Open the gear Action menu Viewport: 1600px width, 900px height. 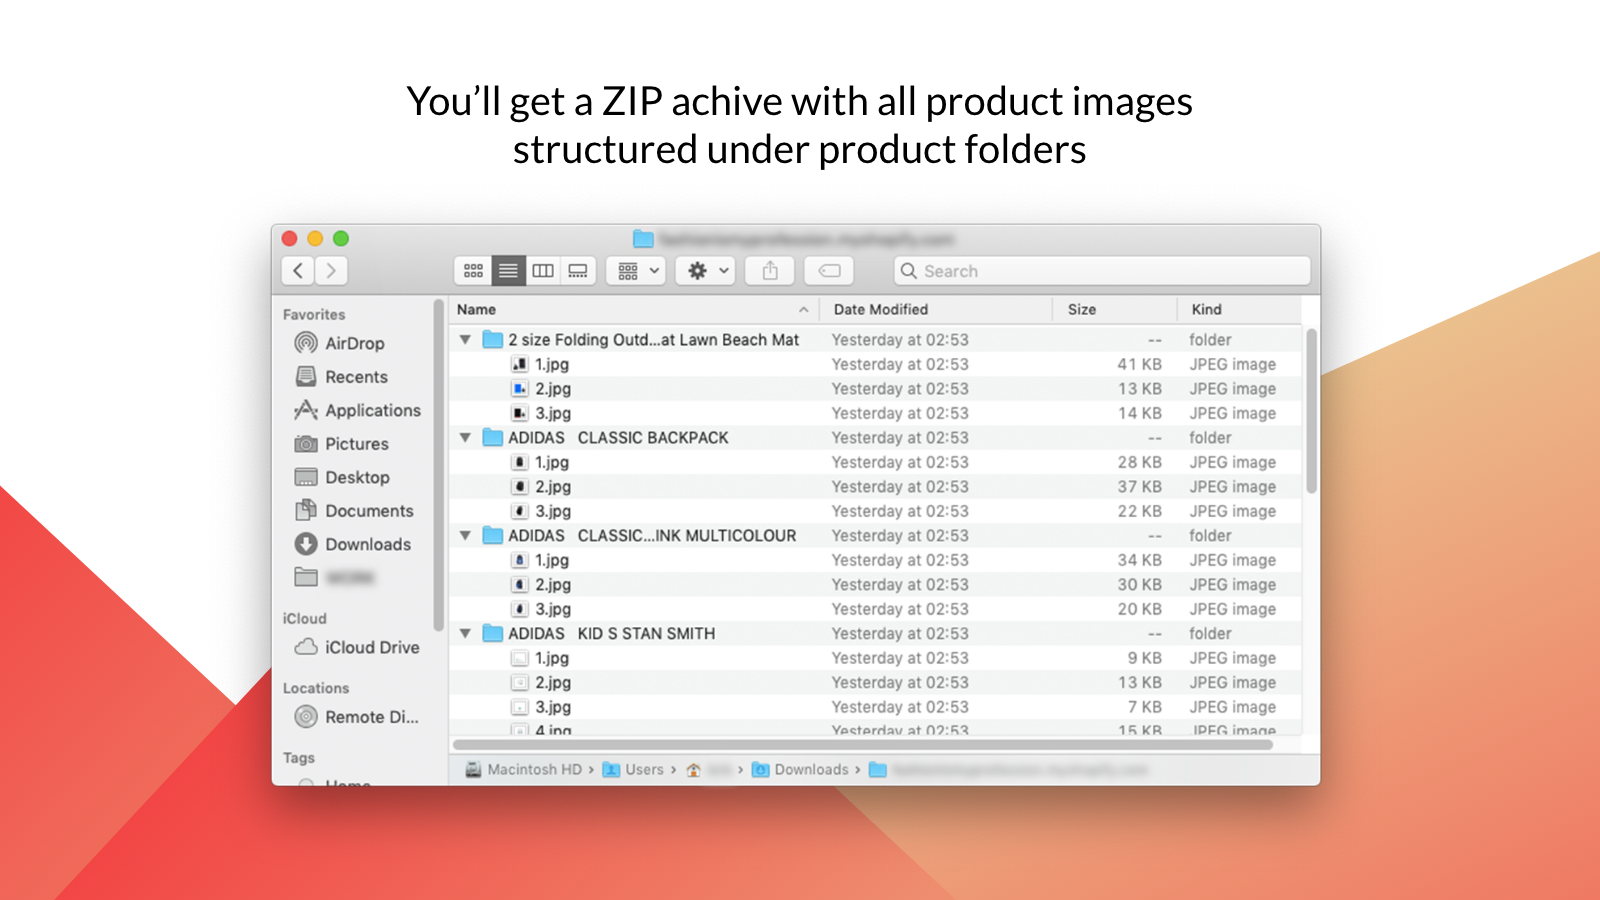point(705,271)
